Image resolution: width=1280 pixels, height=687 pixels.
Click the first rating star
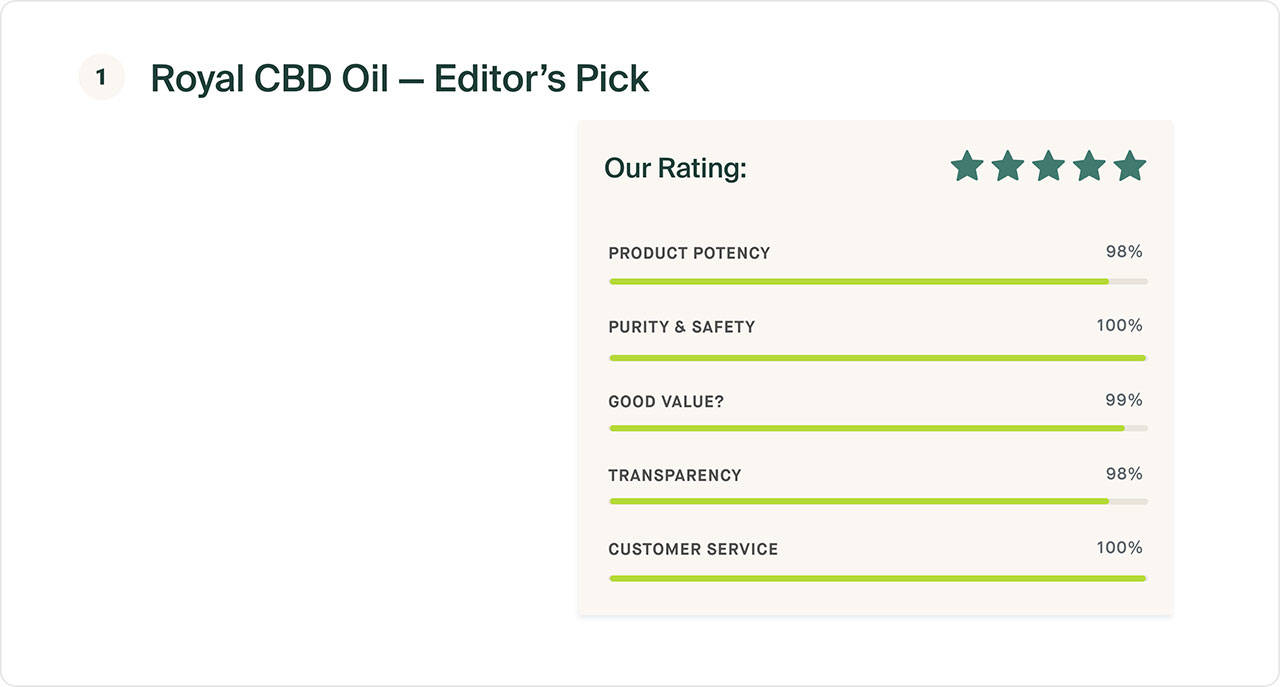[967, 166]
